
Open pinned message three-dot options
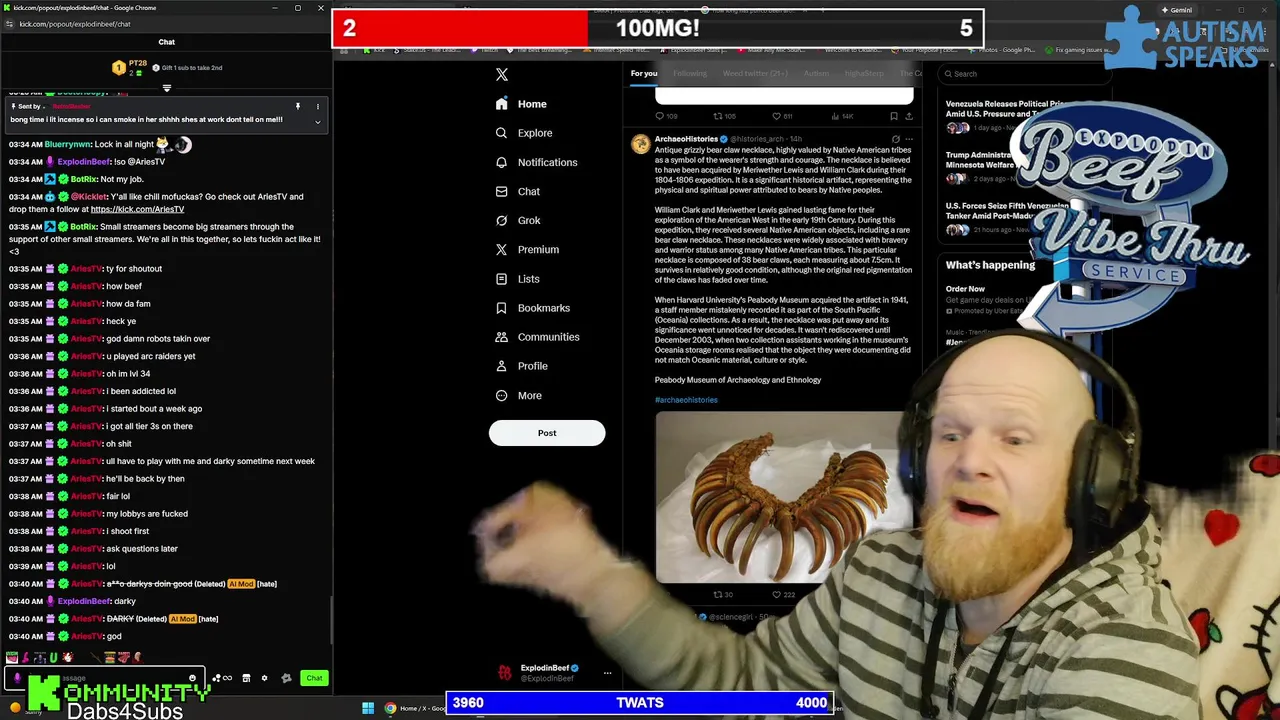(317, 106)
